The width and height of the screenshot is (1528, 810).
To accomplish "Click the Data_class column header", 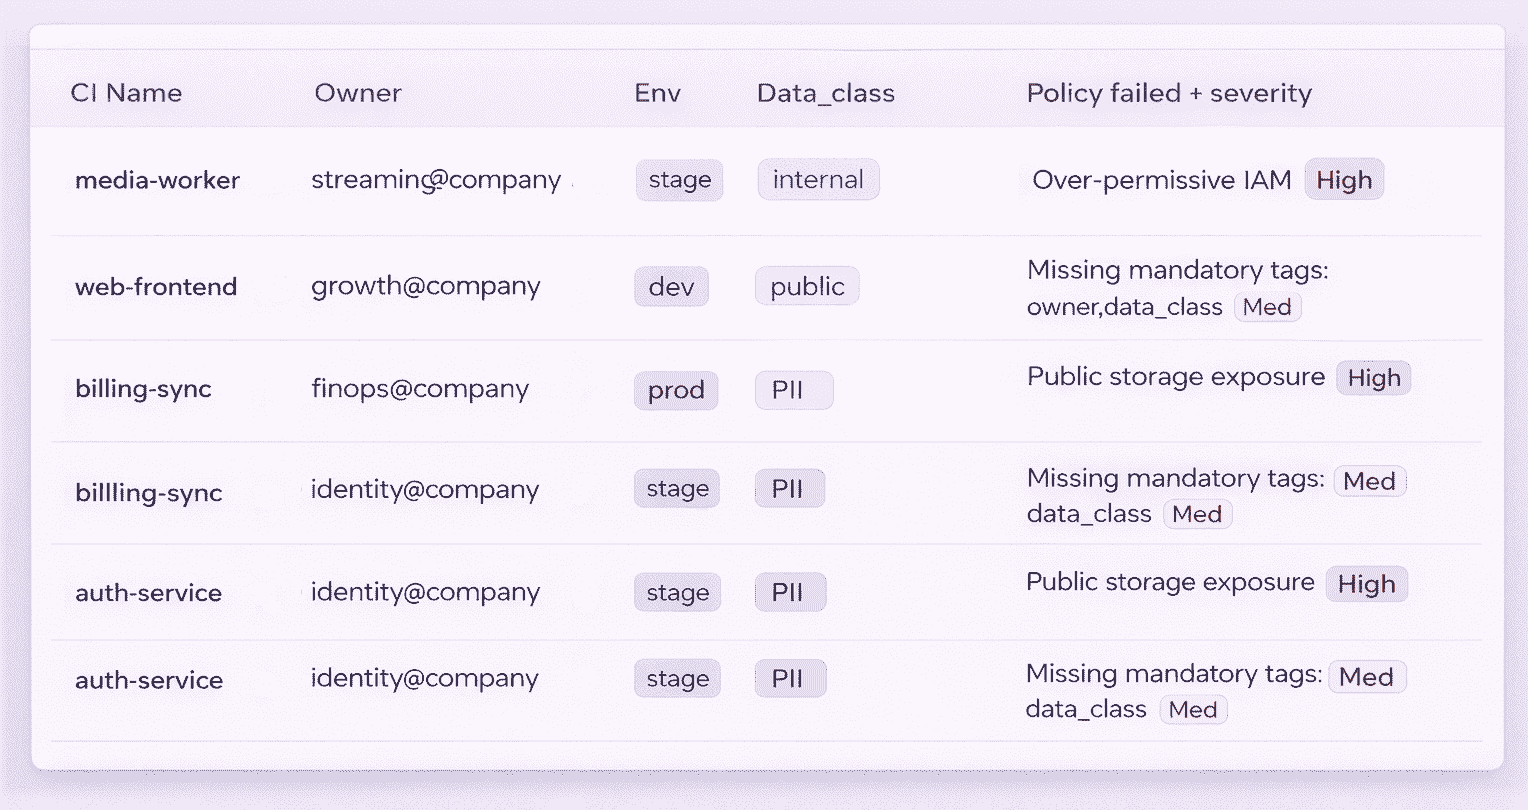I will 825,92.
